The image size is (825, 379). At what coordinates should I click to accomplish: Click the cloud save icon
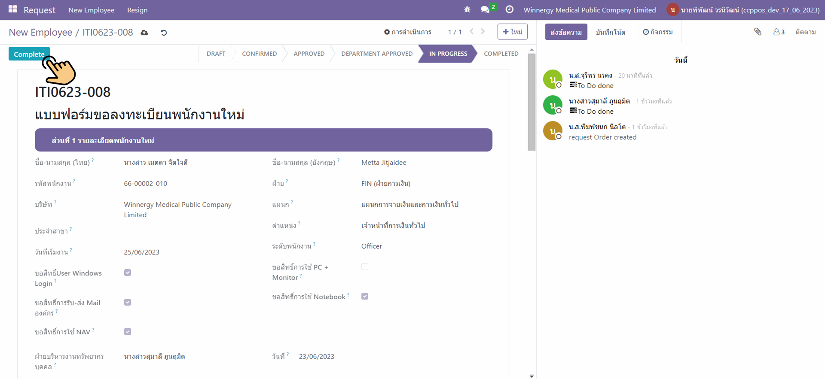[x=145, y=33]
